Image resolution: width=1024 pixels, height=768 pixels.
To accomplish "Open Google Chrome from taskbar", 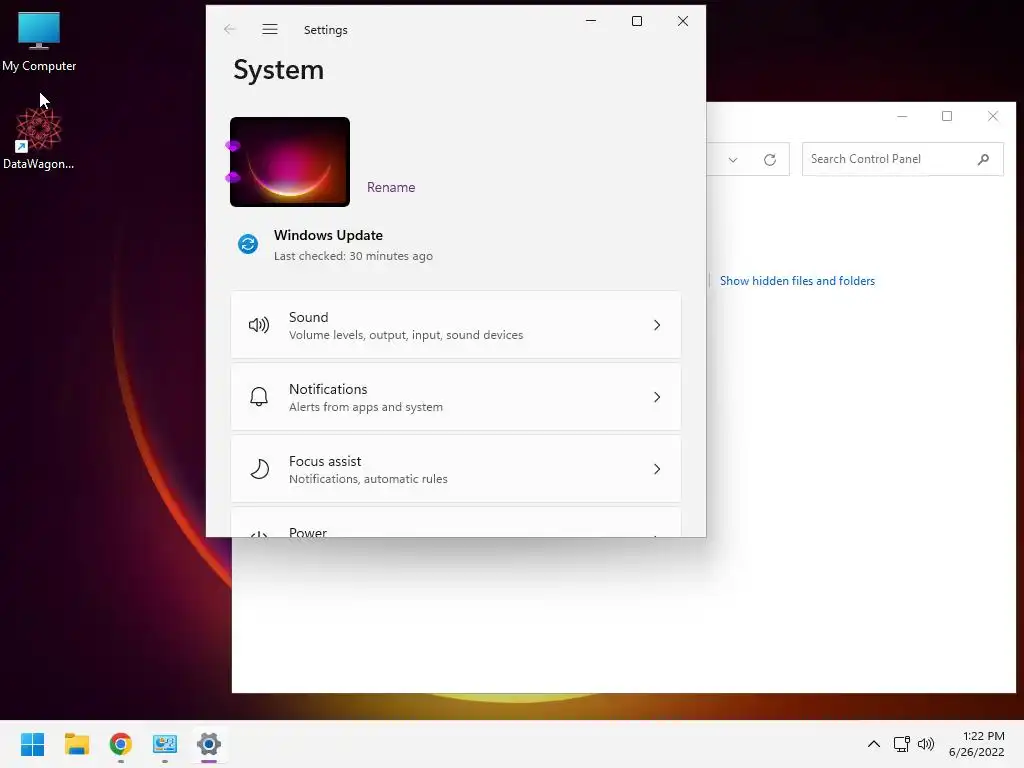I will 121,744.
